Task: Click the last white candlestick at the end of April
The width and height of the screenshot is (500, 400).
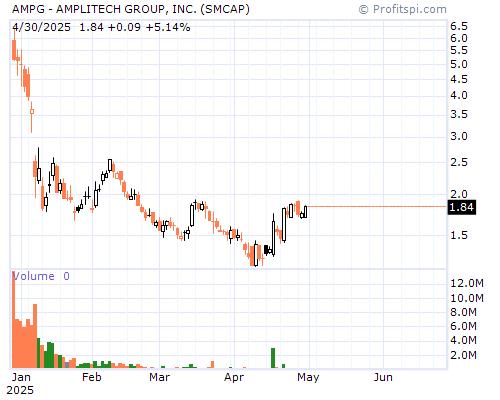Action: point(305,212)
